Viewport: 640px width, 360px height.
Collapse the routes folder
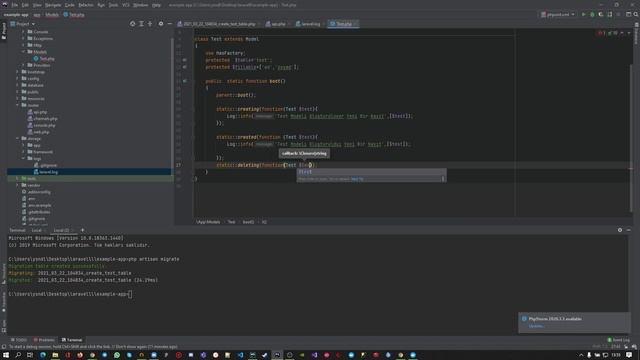coord(17,105)
